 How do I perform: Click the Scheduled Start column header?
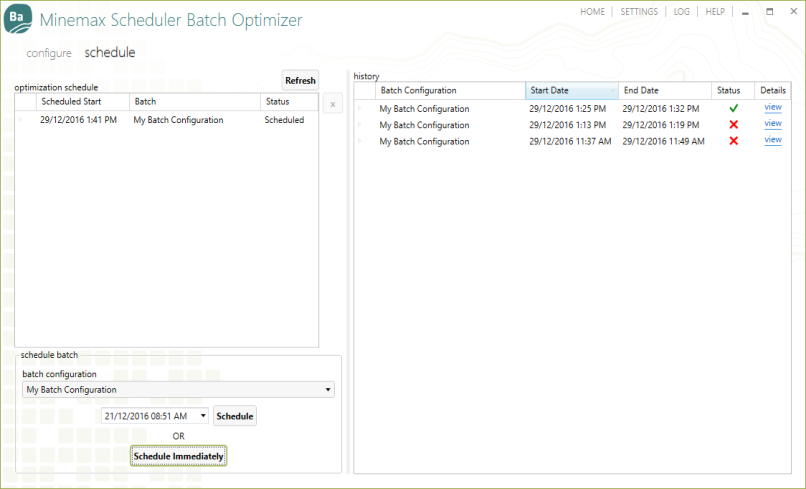(x=82, y=102)
